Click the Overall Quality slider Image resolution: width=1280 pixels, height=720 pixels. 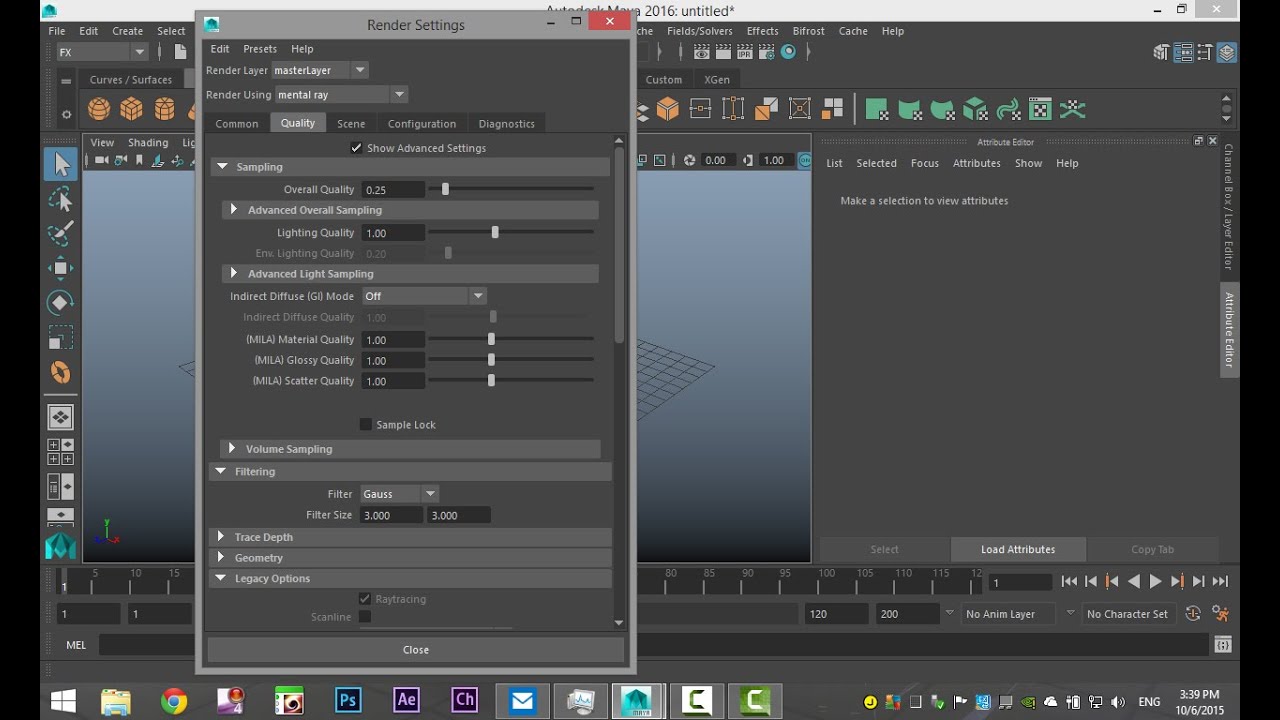tap(511, 189)
